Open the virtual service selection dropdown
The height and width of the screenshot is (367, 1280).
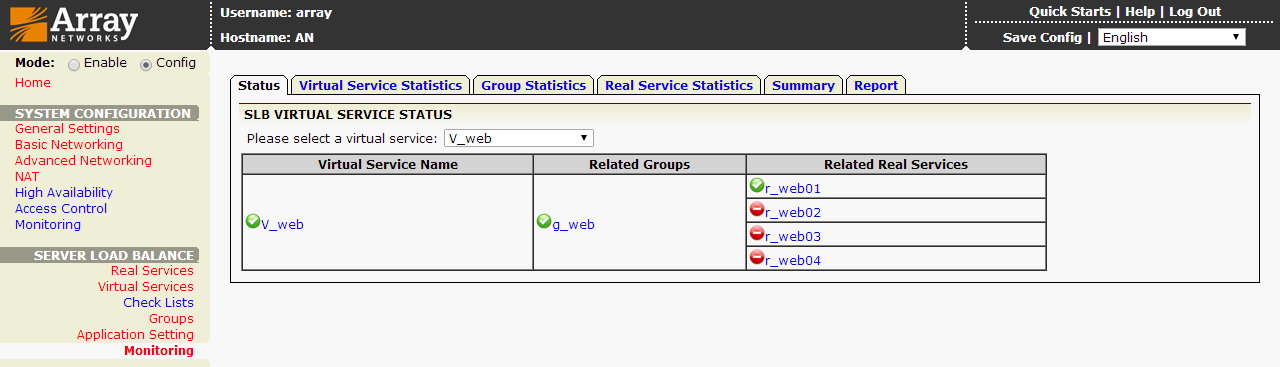[519, 138]
